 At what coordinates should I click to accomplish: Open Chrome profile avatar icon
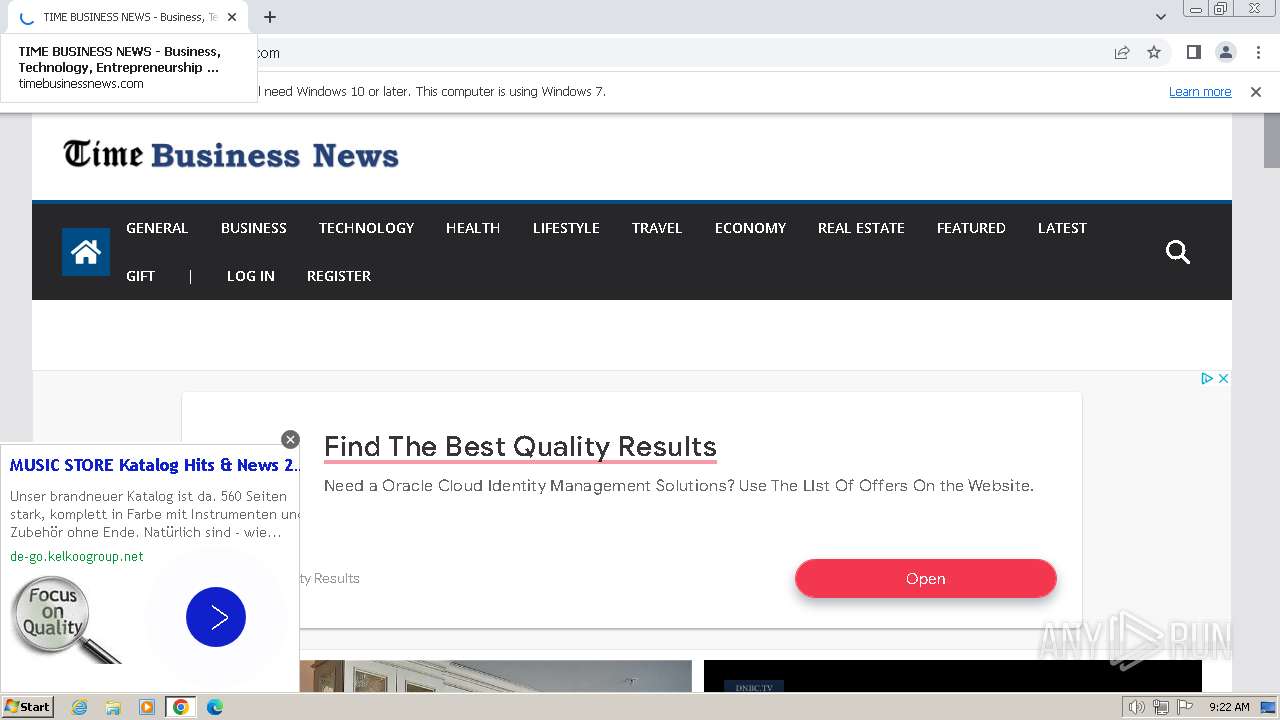click(x=1225, y=52)
